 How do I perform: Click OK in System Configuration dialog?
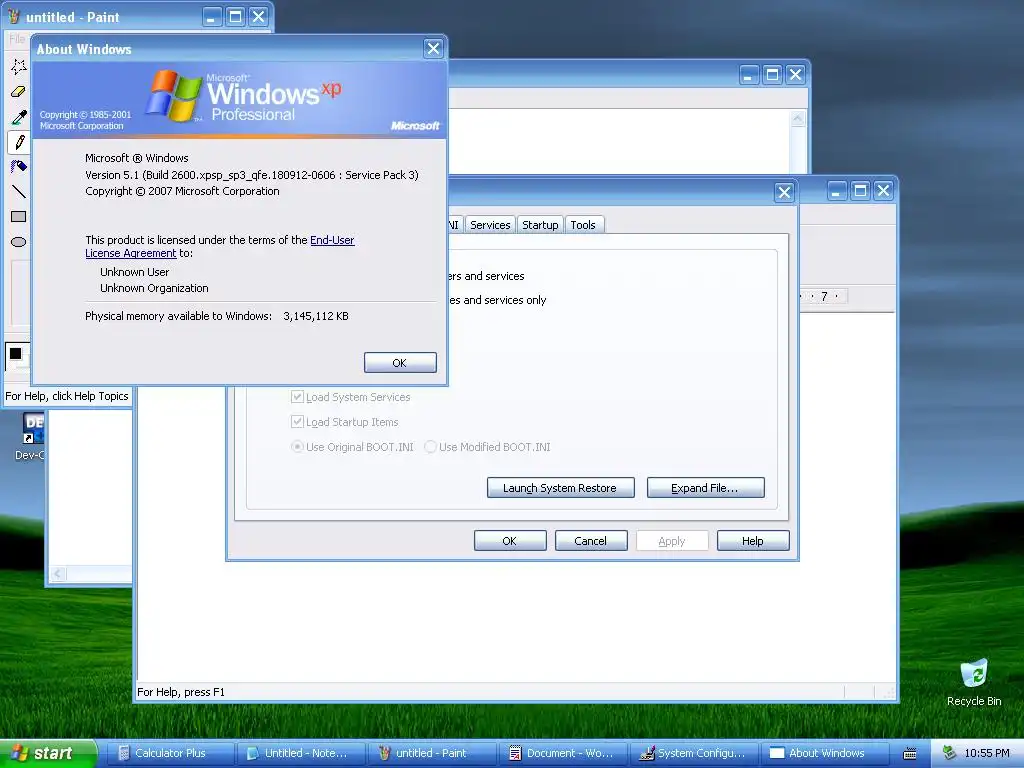509,541
